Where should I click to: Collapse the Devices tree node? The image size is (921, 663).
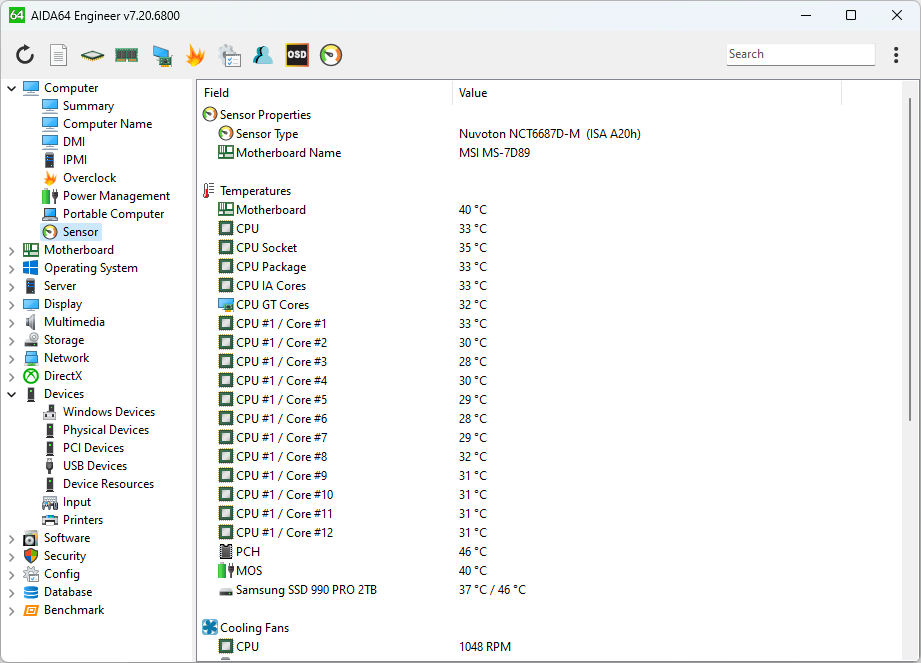tap(12, 394)
